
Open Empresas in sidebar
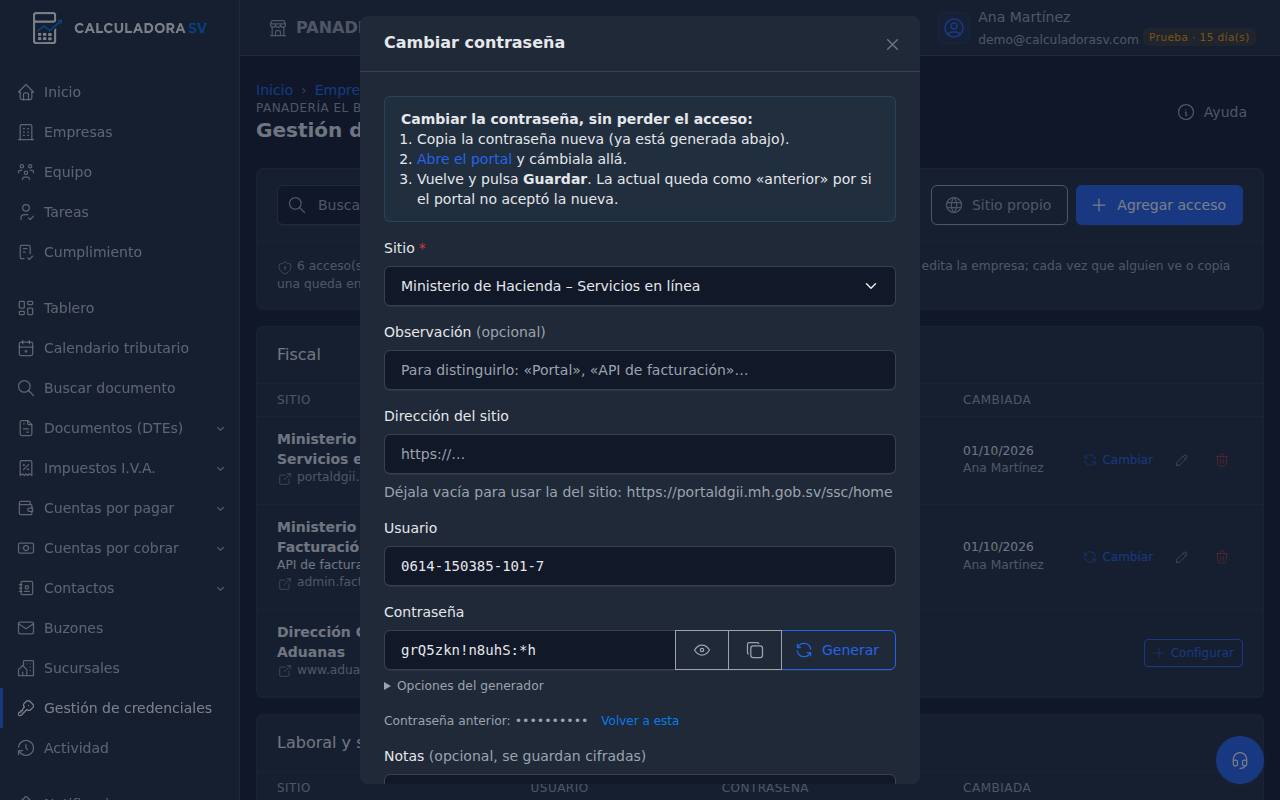coord(120,132)
